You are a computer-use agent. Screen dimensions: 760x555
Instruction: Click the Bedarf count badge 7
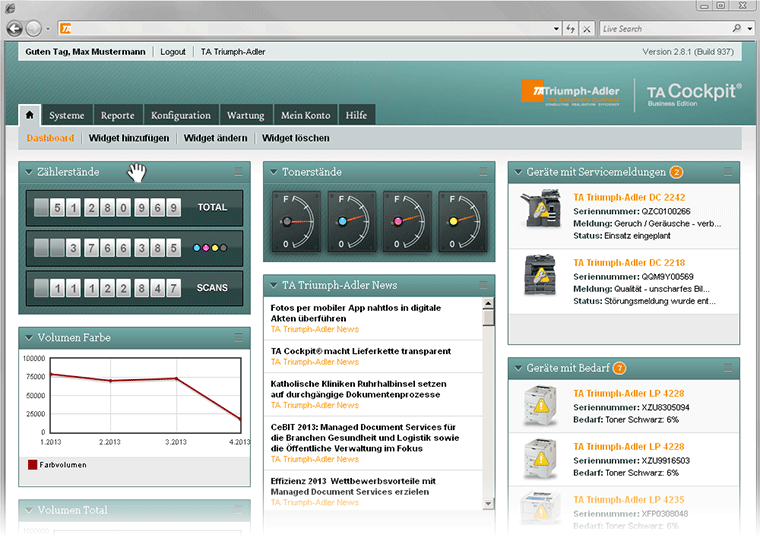tap(619, 368)
